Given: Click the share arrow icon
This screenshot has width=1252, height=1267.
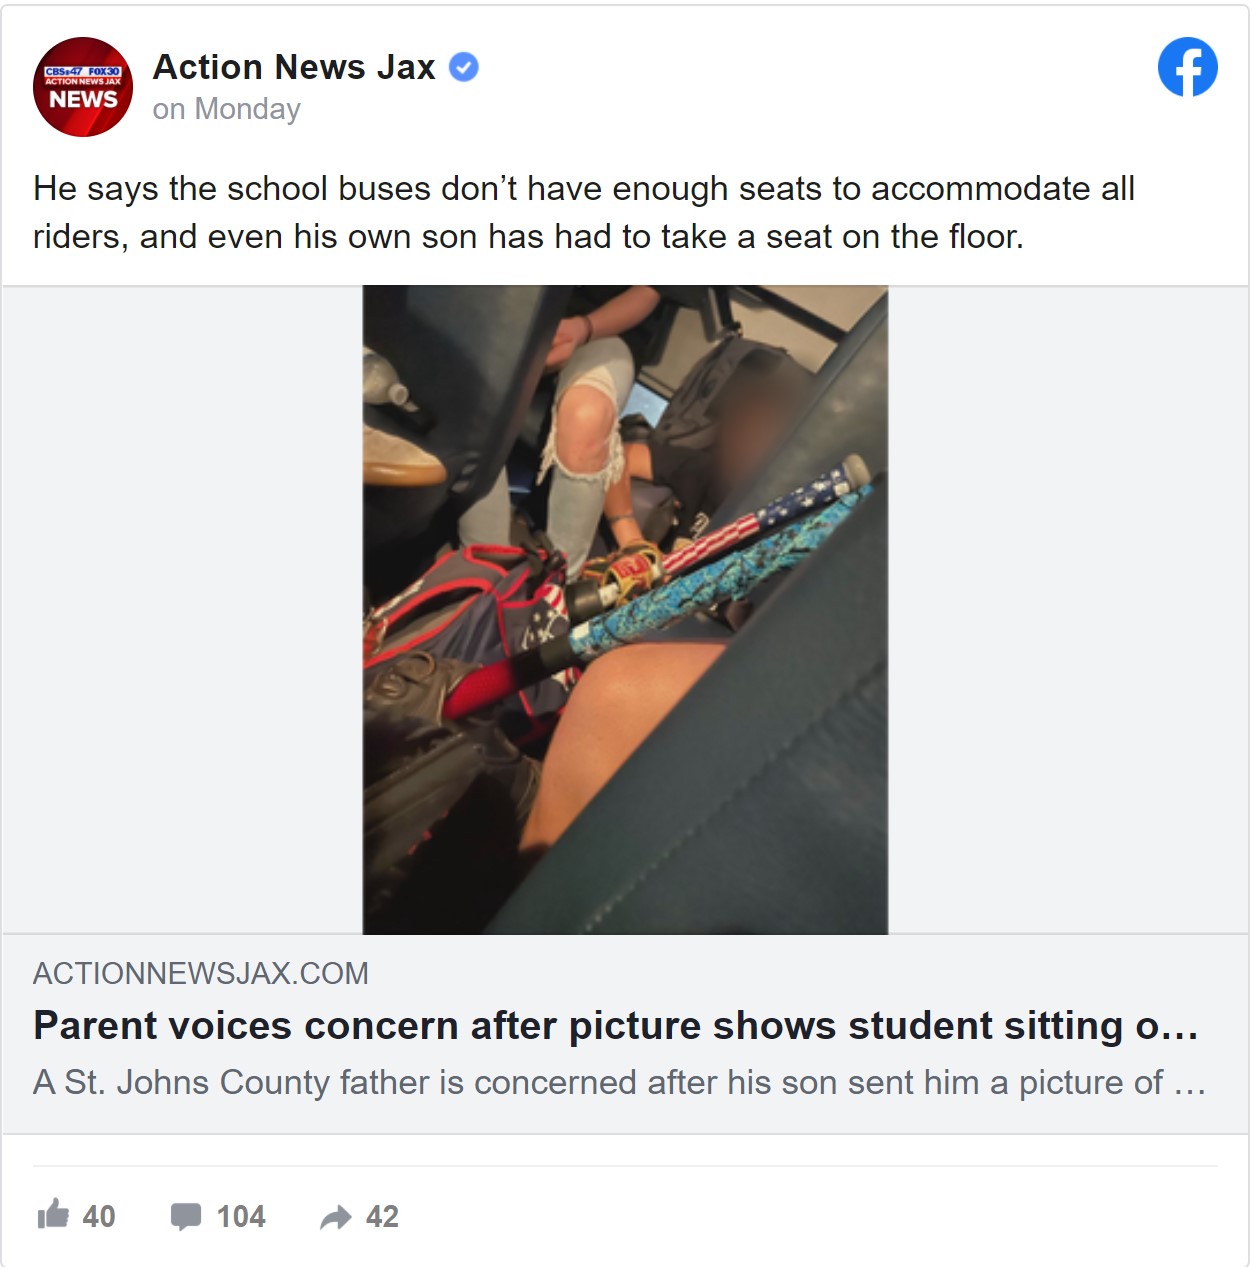Looking at the screenshot, I should [x=336, y=1217].
